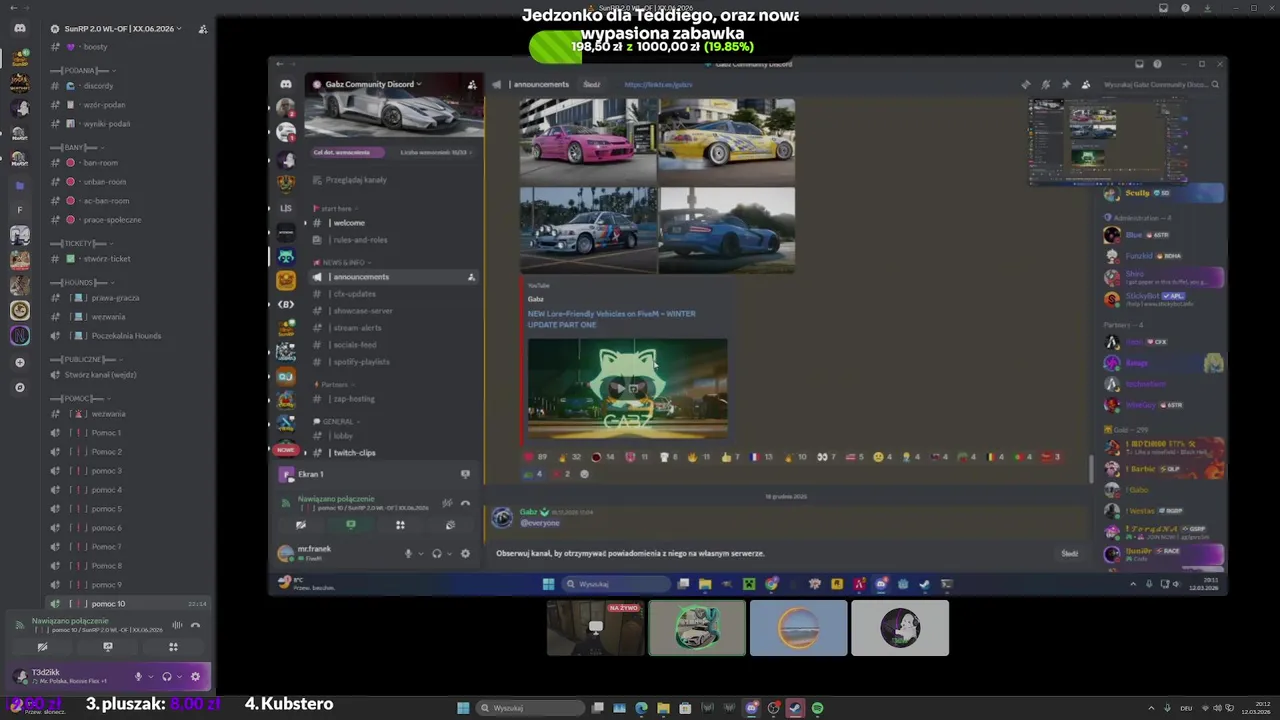
Task: Expand the Gabz Community Discord server dropdown
Action: coord(369,85)
